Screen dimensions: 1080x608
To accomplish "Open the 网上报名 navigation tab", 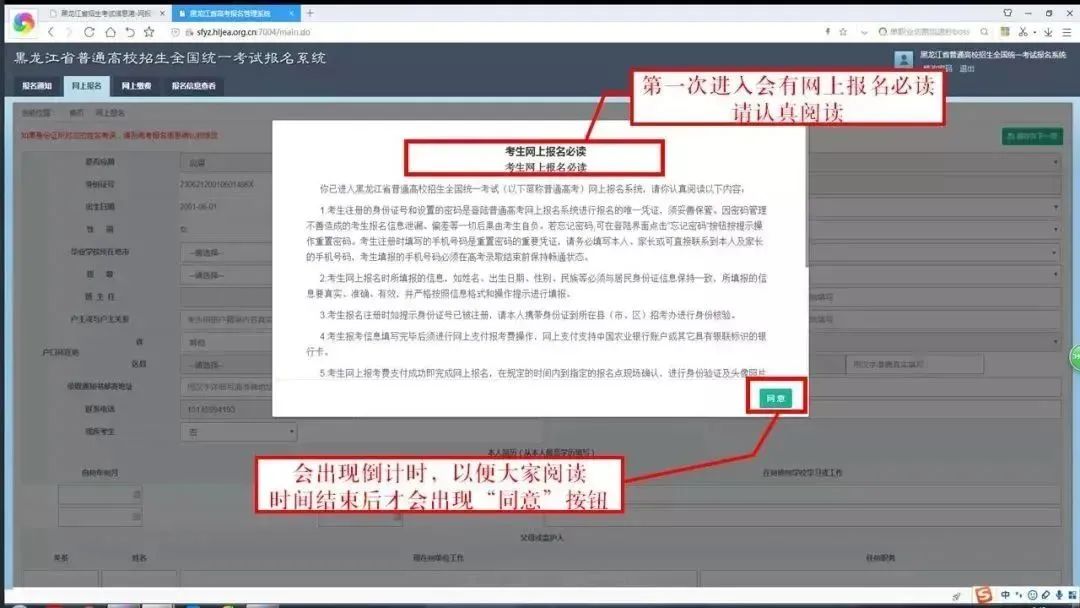I will pyautogui.click(x=86, y=86).
